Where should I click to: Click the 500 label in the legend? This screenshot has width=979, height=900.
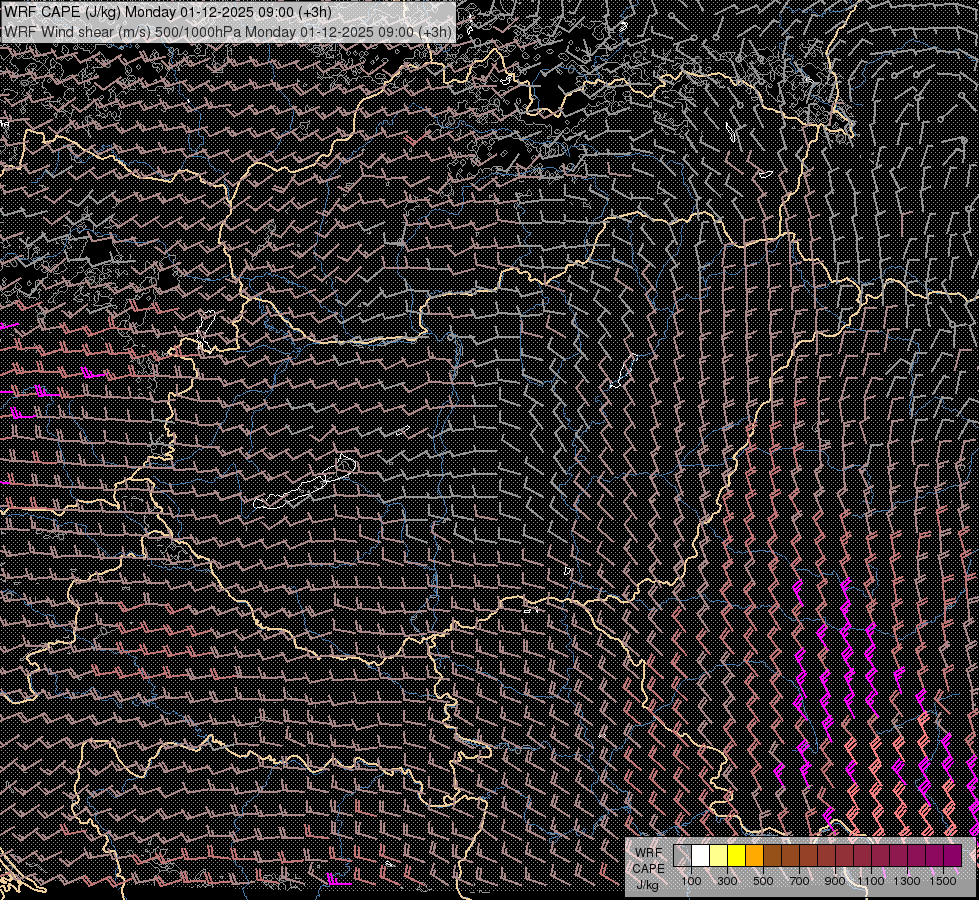pos(763,881)
